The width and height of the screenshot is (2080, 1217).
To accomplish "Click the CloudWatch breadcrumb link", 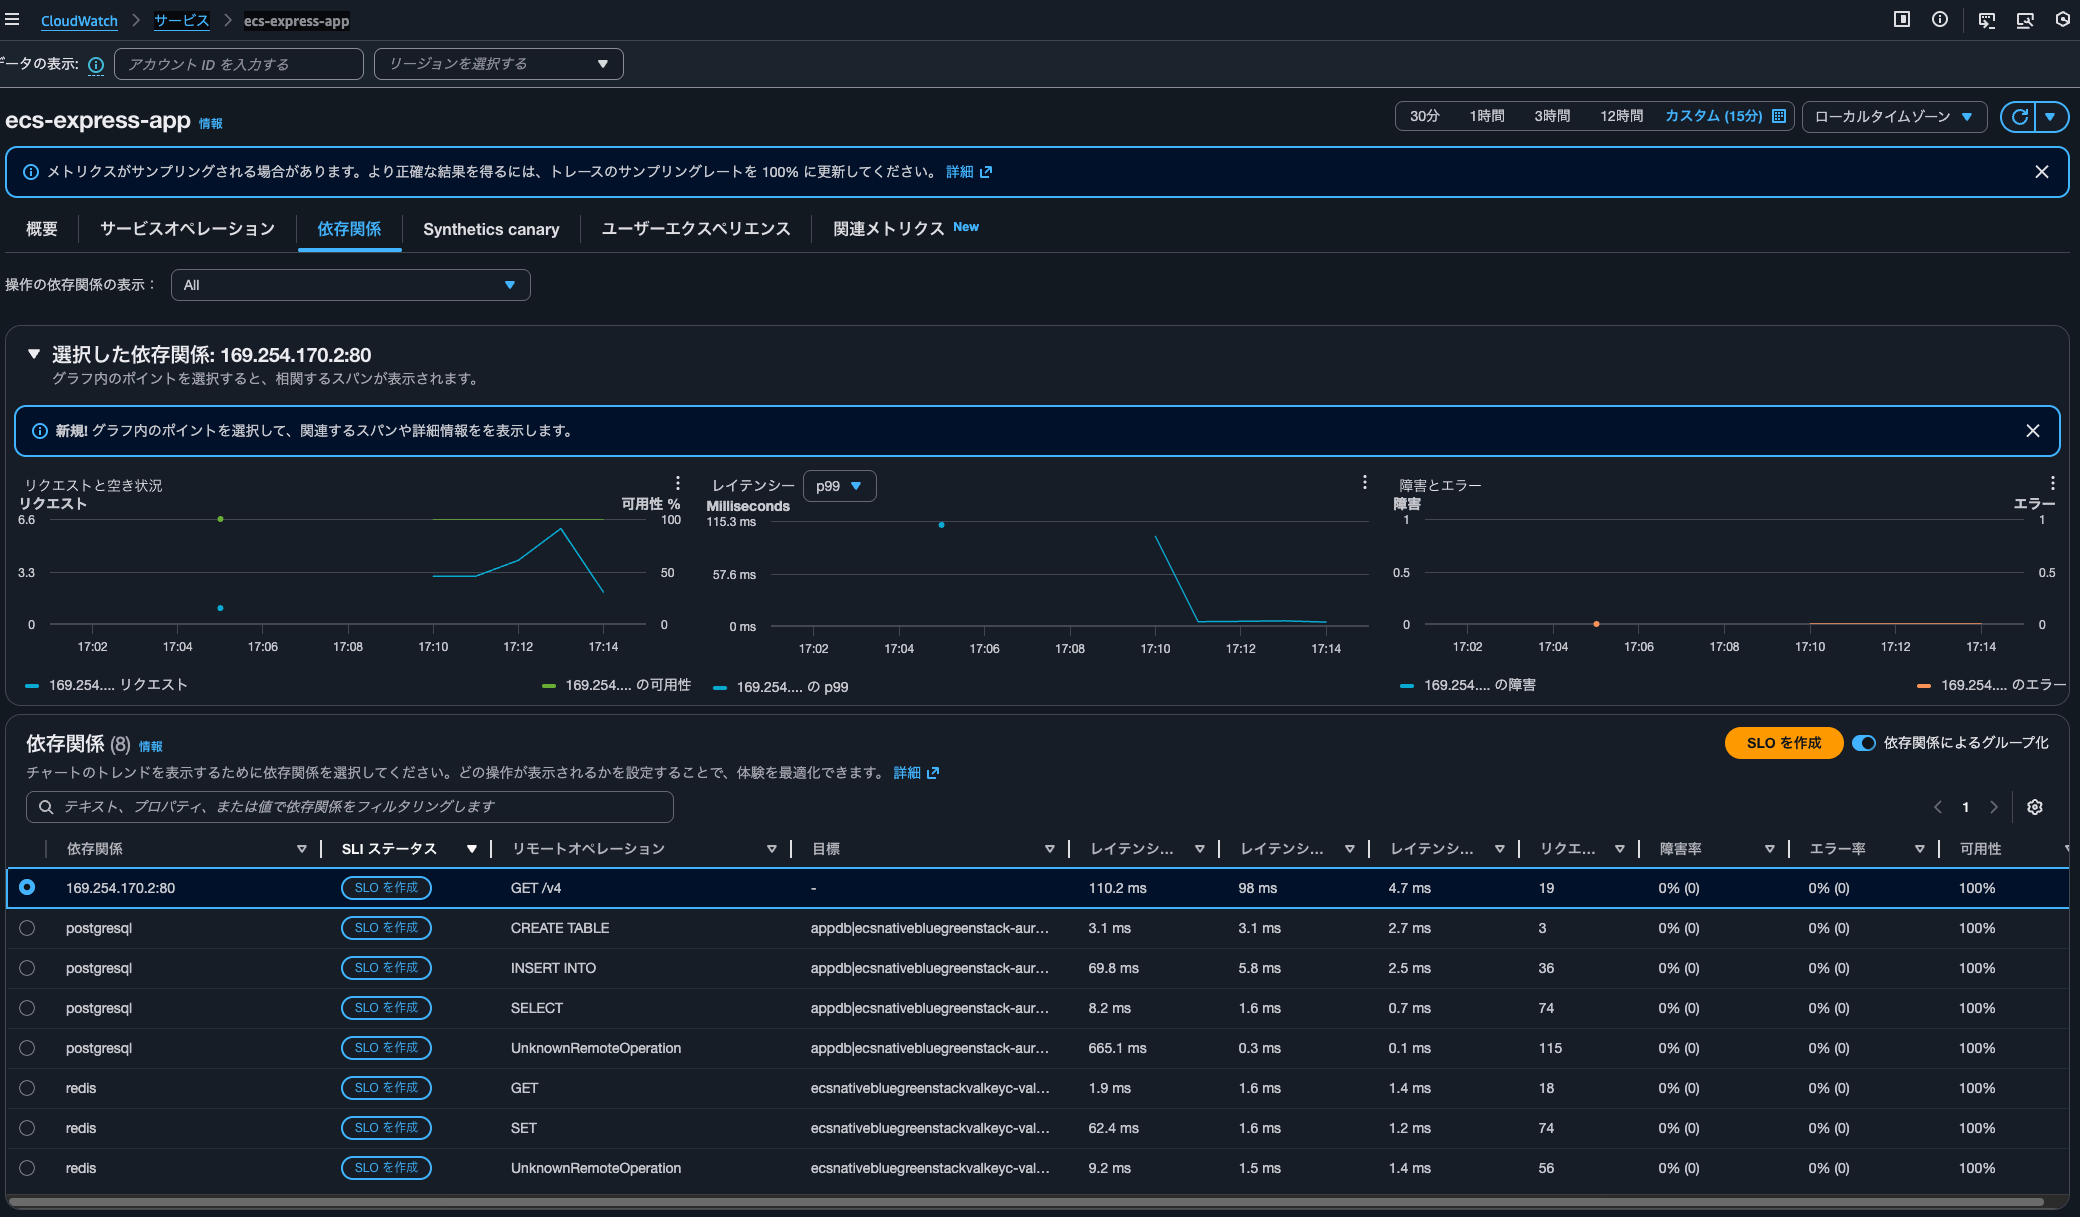I will (79, 21).
